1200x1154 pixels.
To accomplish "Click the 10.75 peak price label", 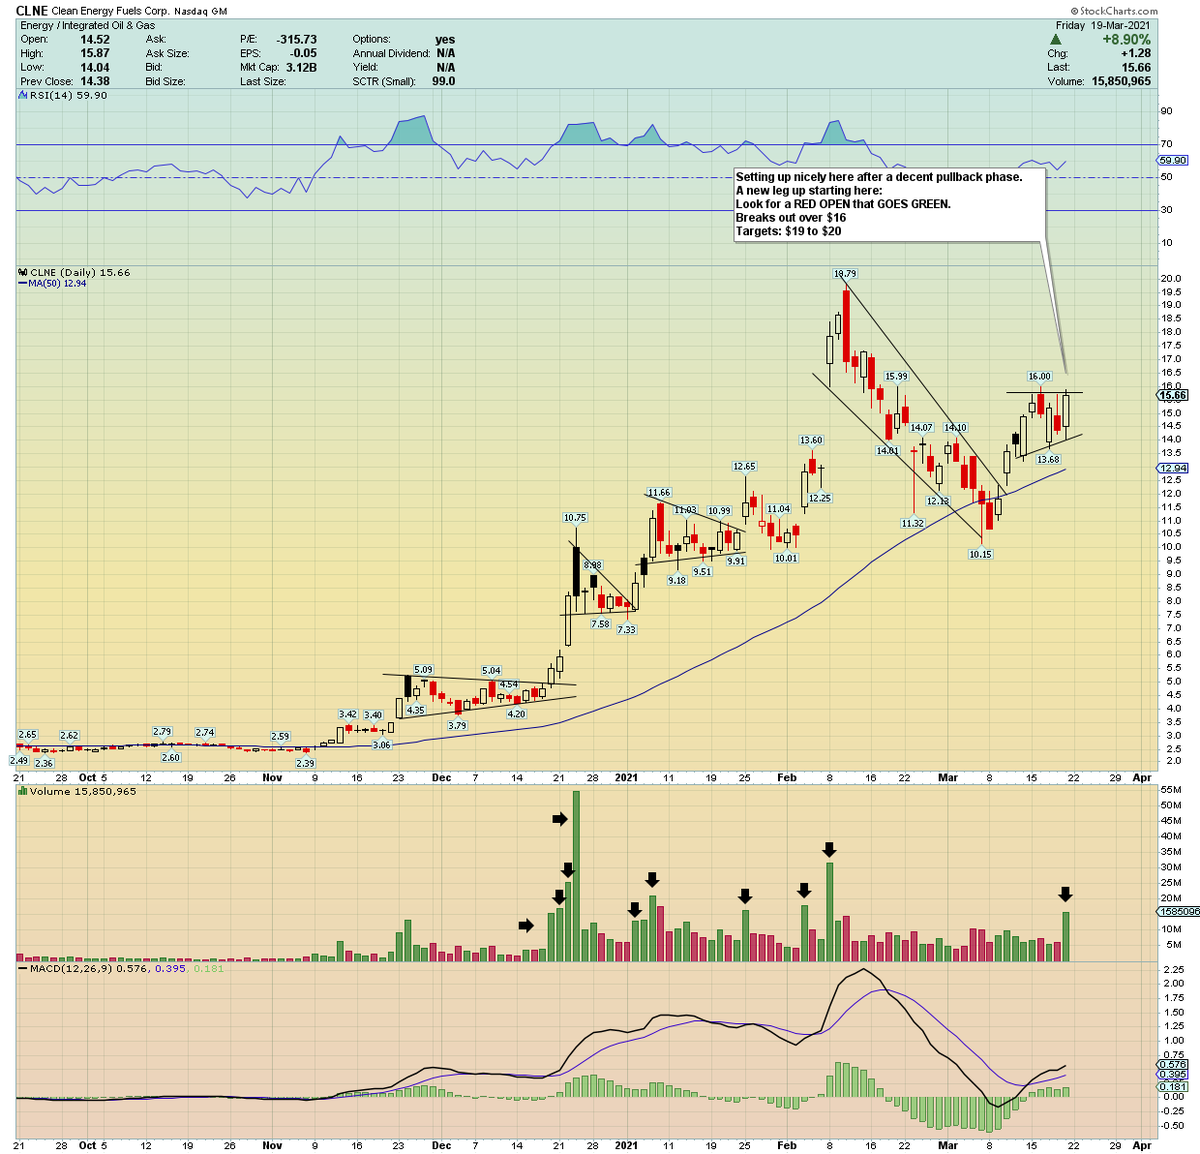I will coord(574,517).
